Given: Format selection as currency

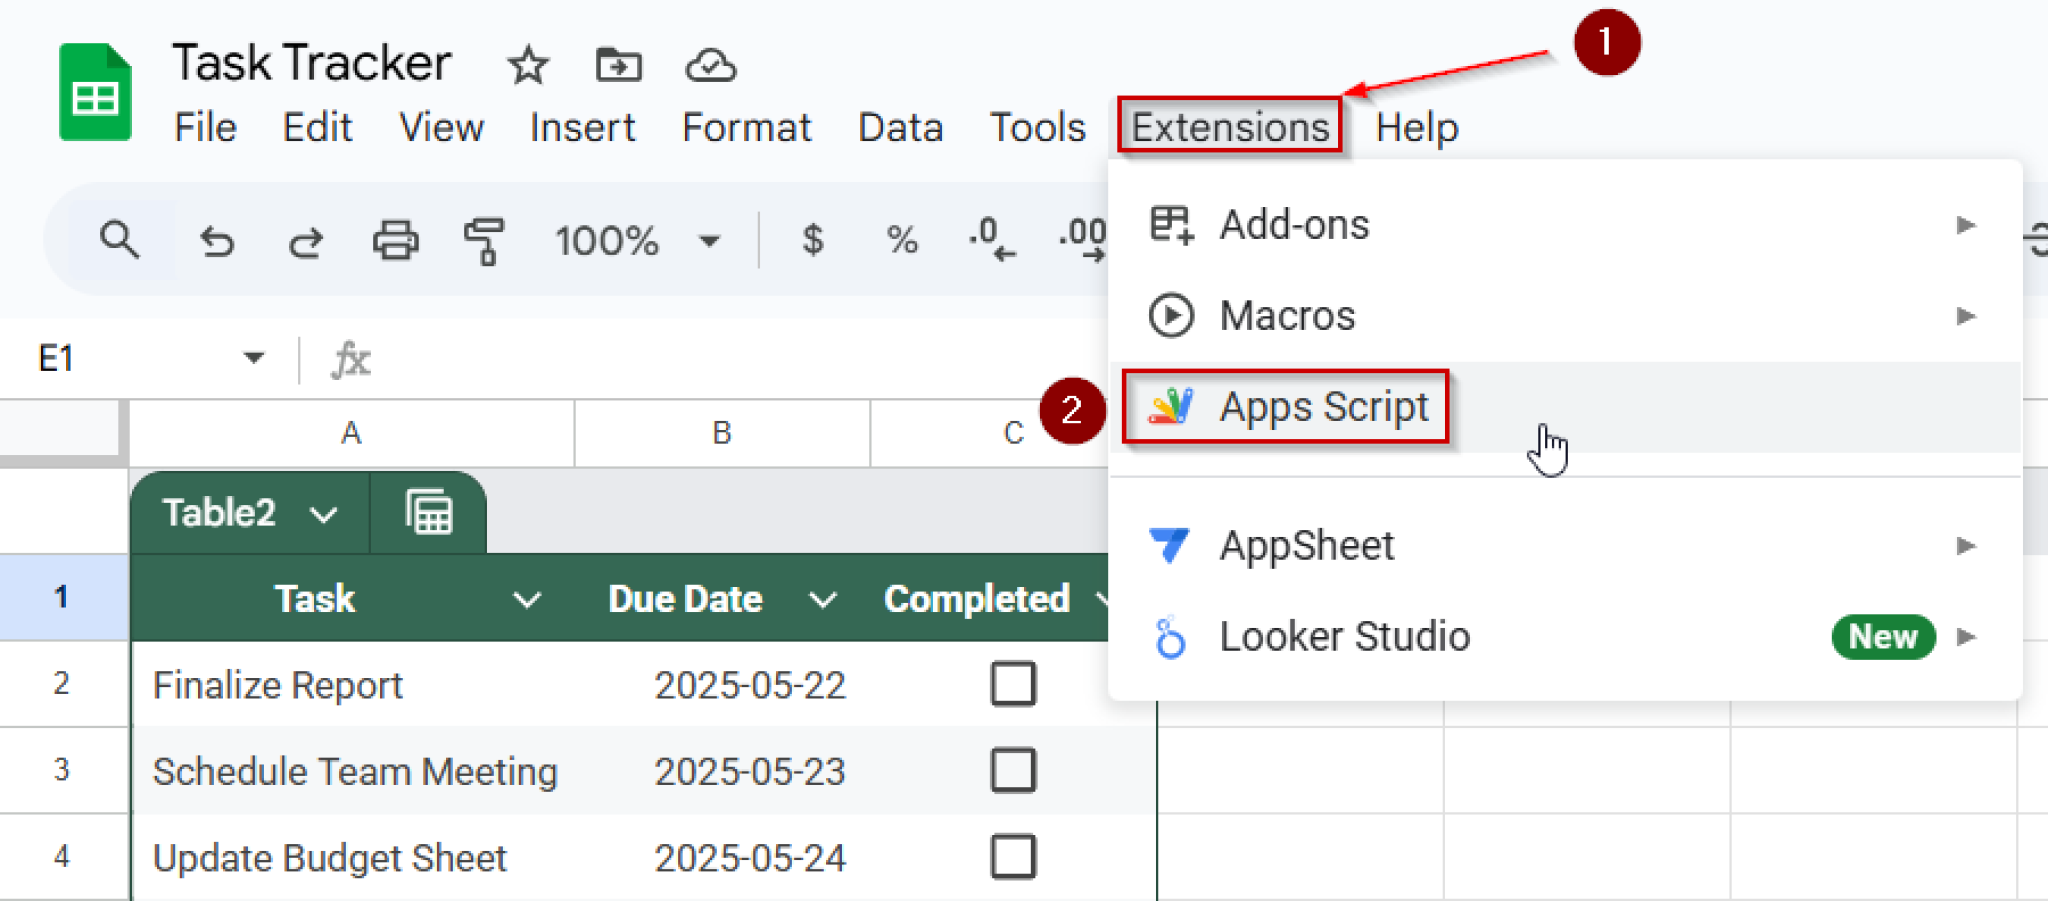Looking at the screenshot, I should point(812,240).
